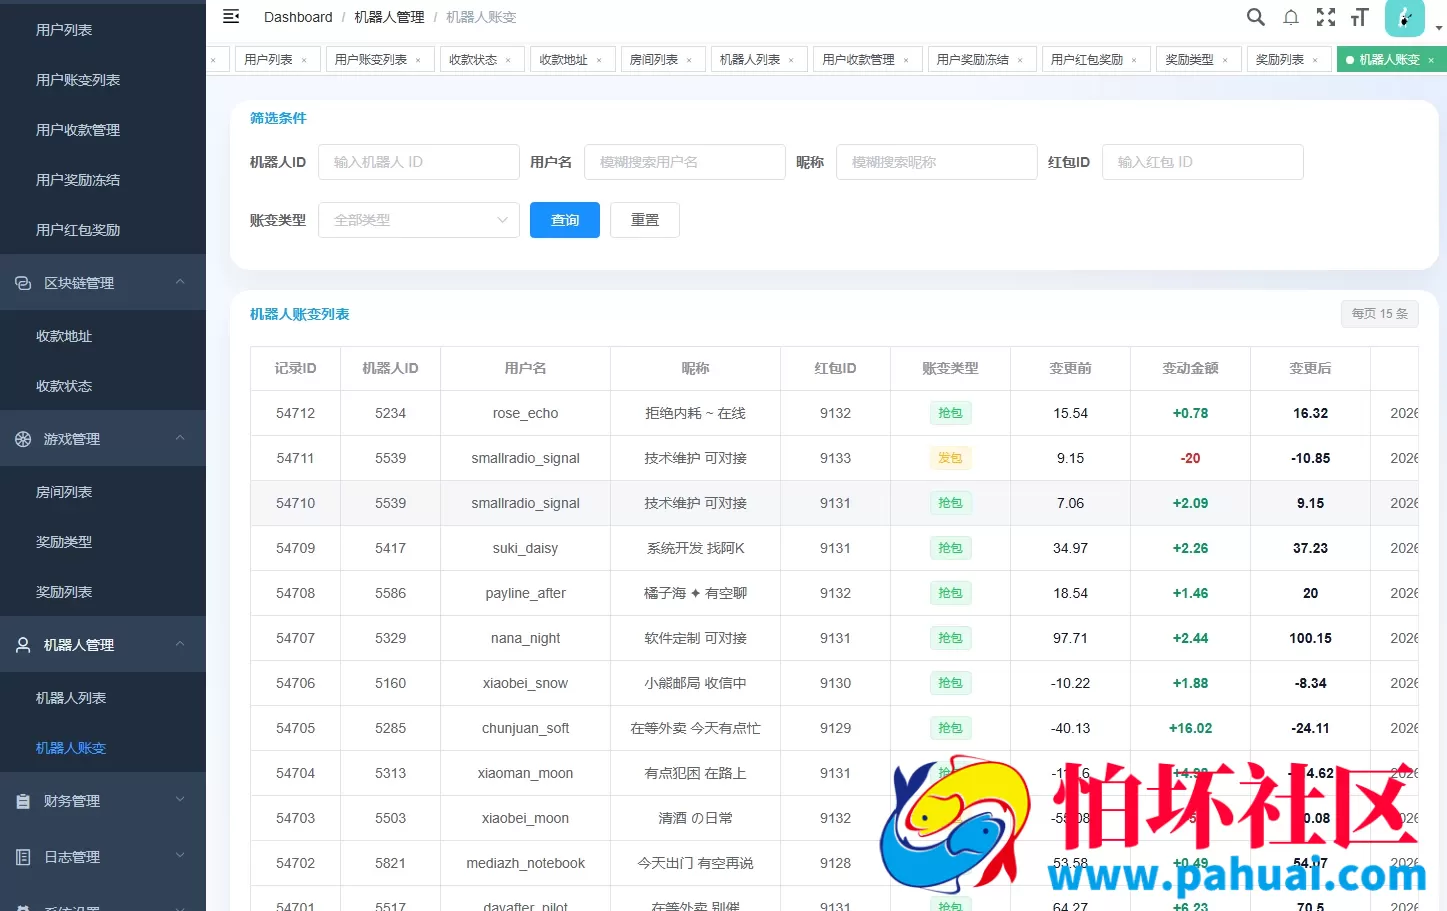
Task: Click username rose_echo cell
Action: click(525, 413)
